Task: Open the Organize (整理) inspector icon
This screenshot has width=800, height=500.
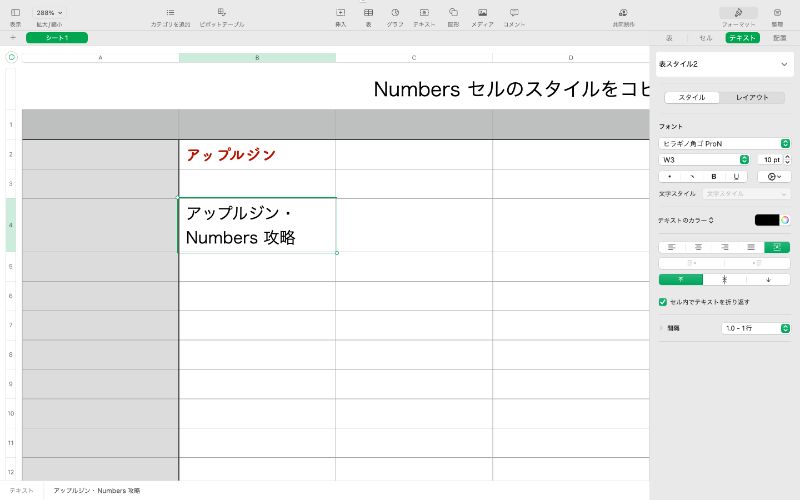Action: 777,12
